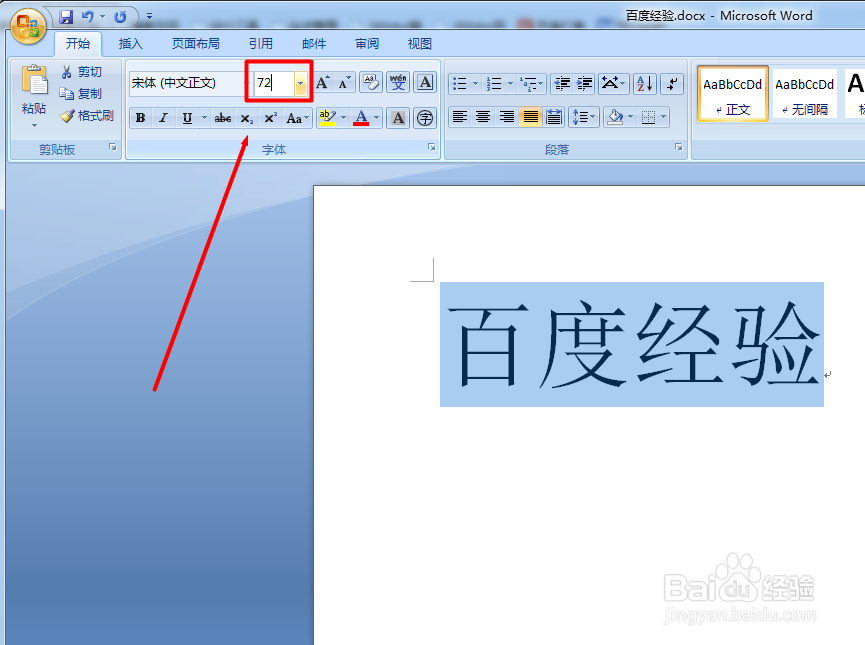
Task: Click the enclosed character 字 icon
Action: click(425, 118)
